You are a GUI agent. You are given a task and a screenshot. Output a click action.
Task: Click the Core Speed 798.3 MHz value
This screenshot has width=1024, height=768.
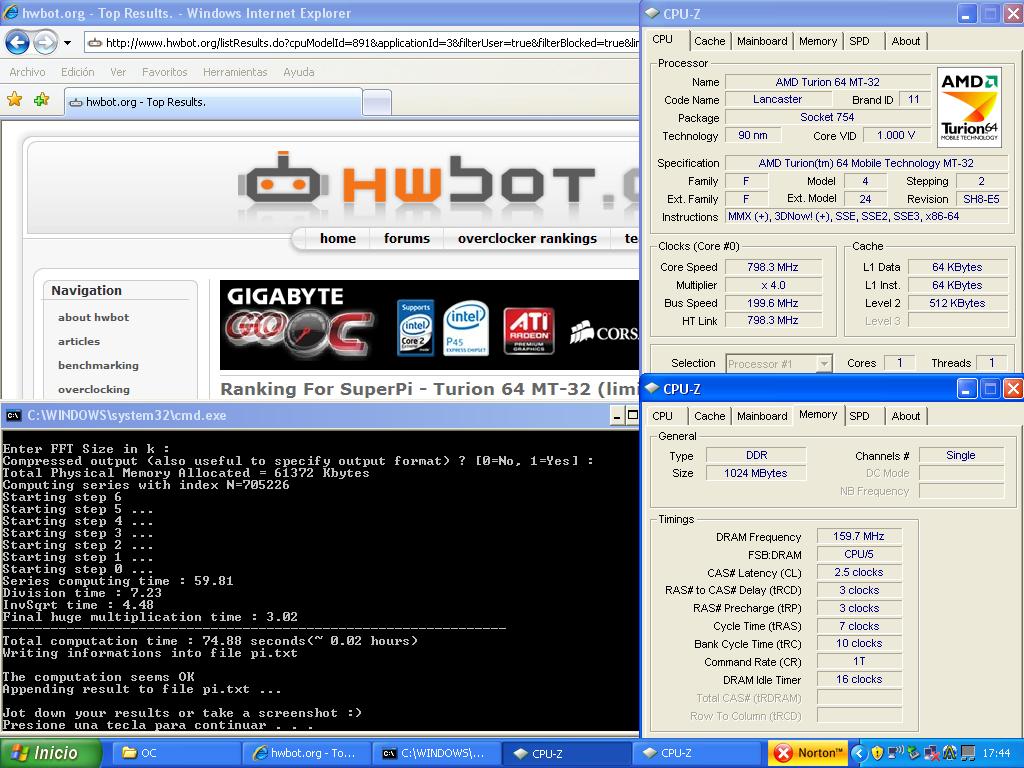tap(773, 267)
